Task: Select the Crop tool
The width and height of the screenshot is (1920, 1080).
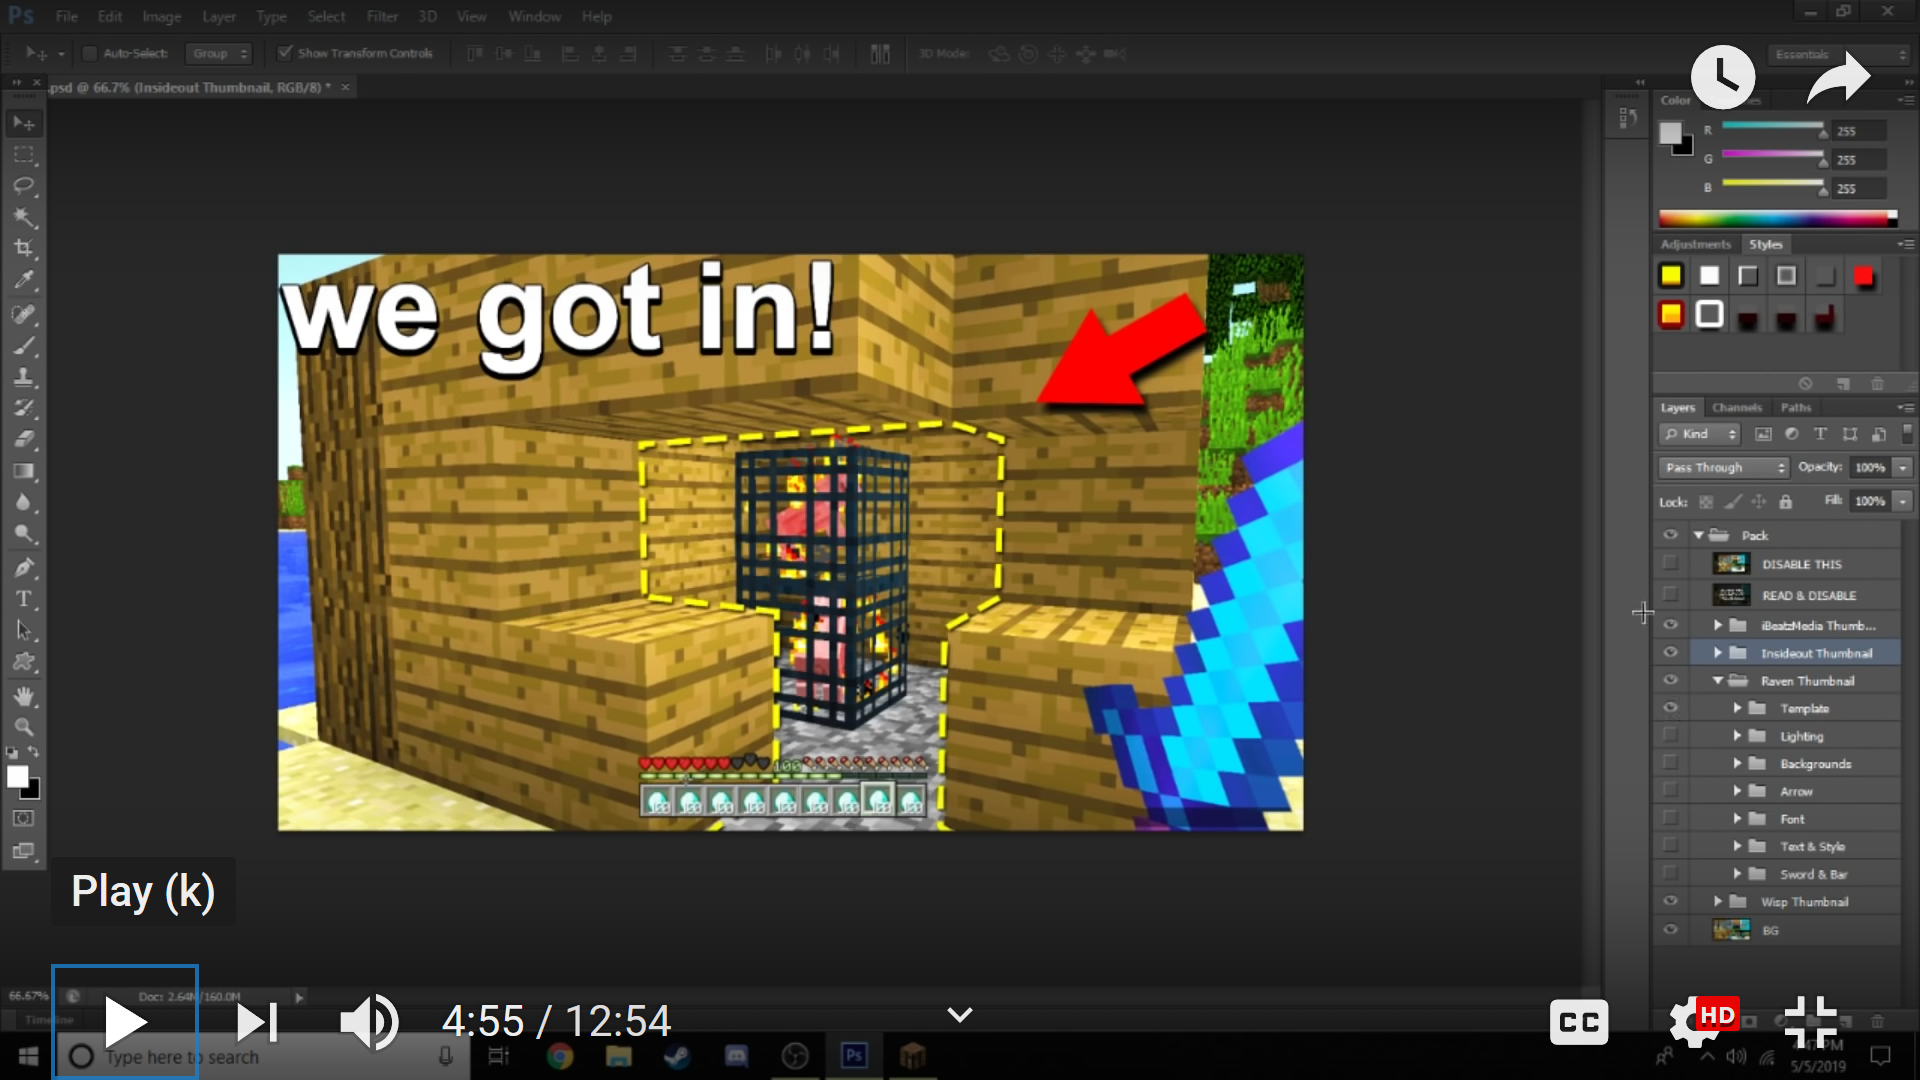Action: point(24,248)
